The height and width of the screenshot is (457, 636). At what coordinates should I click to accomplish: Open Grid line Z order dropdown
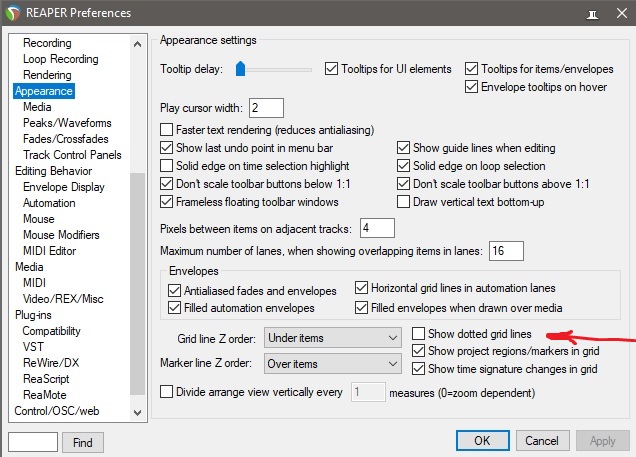pyautogui.click(x=333, y=338)
